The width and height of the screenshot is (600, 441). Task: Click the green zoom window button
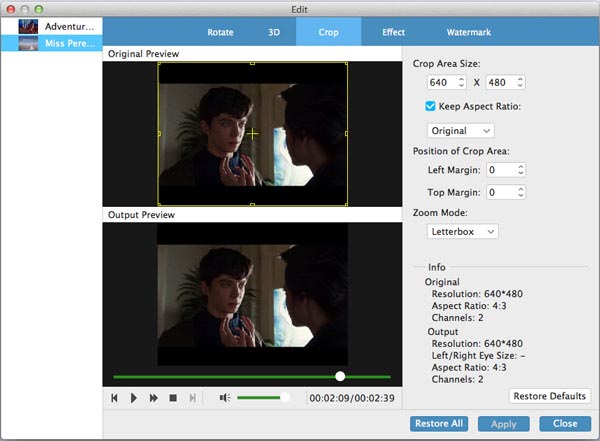pyautogui.click(x=39, y=9)
